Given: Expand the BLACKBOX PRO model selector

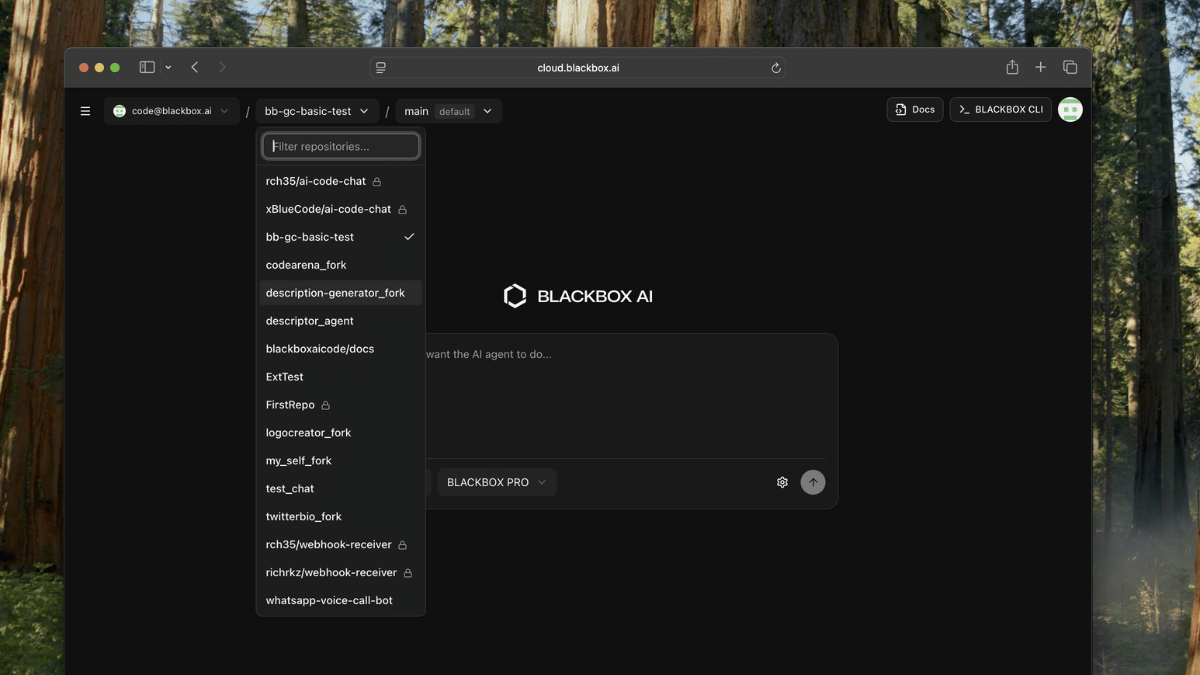Looking at the screenshot, I should coord(497,482).
